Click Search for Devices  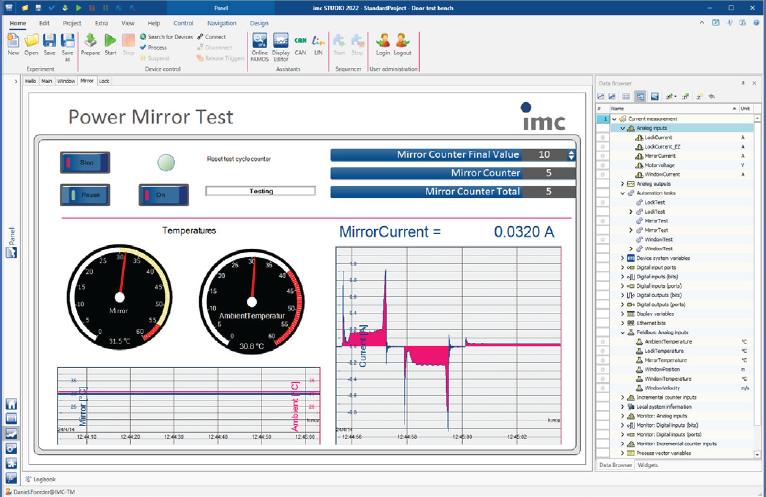pyautogui.click(x=166, y=37)
